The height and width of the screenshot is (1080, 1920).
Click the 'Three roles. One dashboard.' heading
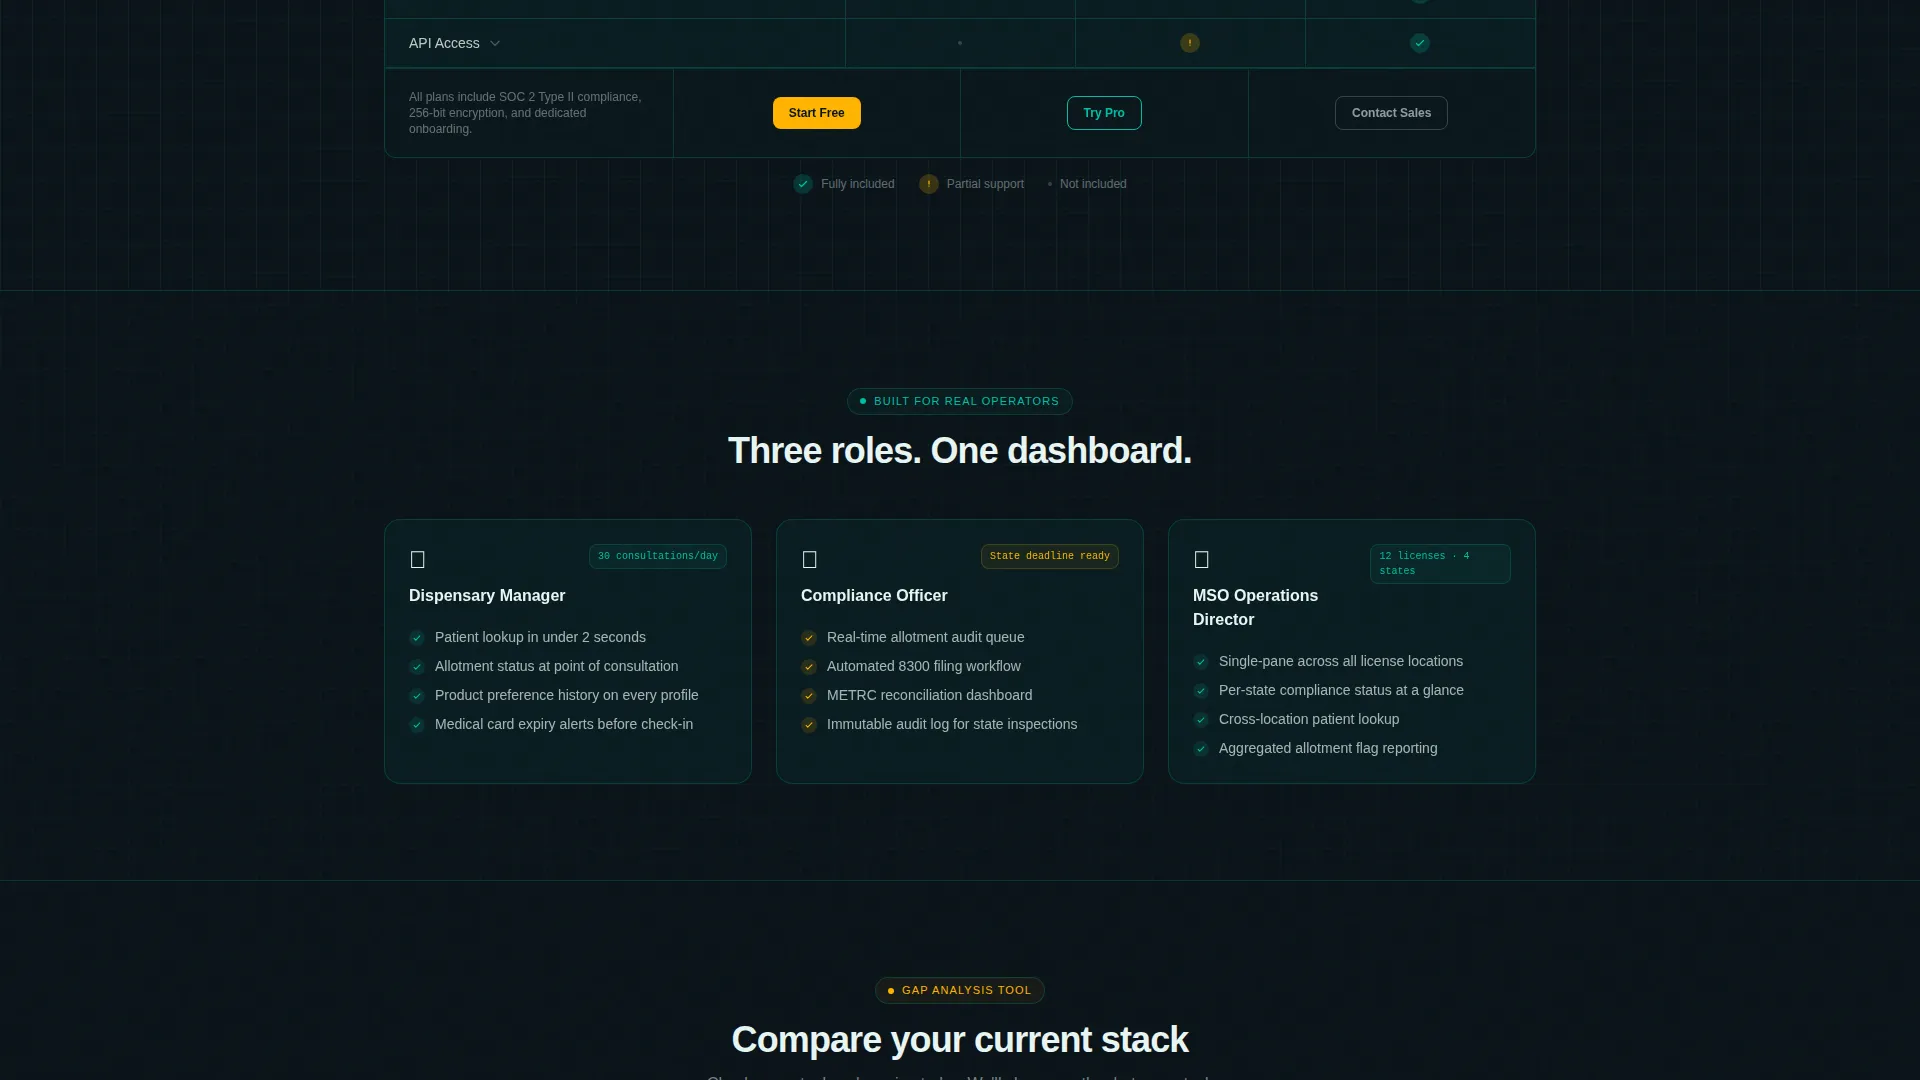click(960, 451)
